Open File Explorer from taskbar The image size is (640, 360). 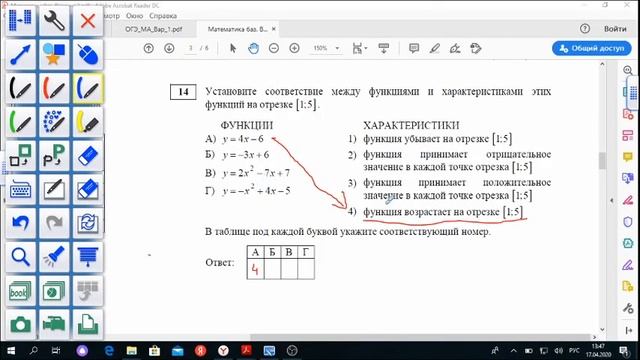(131, 351)
